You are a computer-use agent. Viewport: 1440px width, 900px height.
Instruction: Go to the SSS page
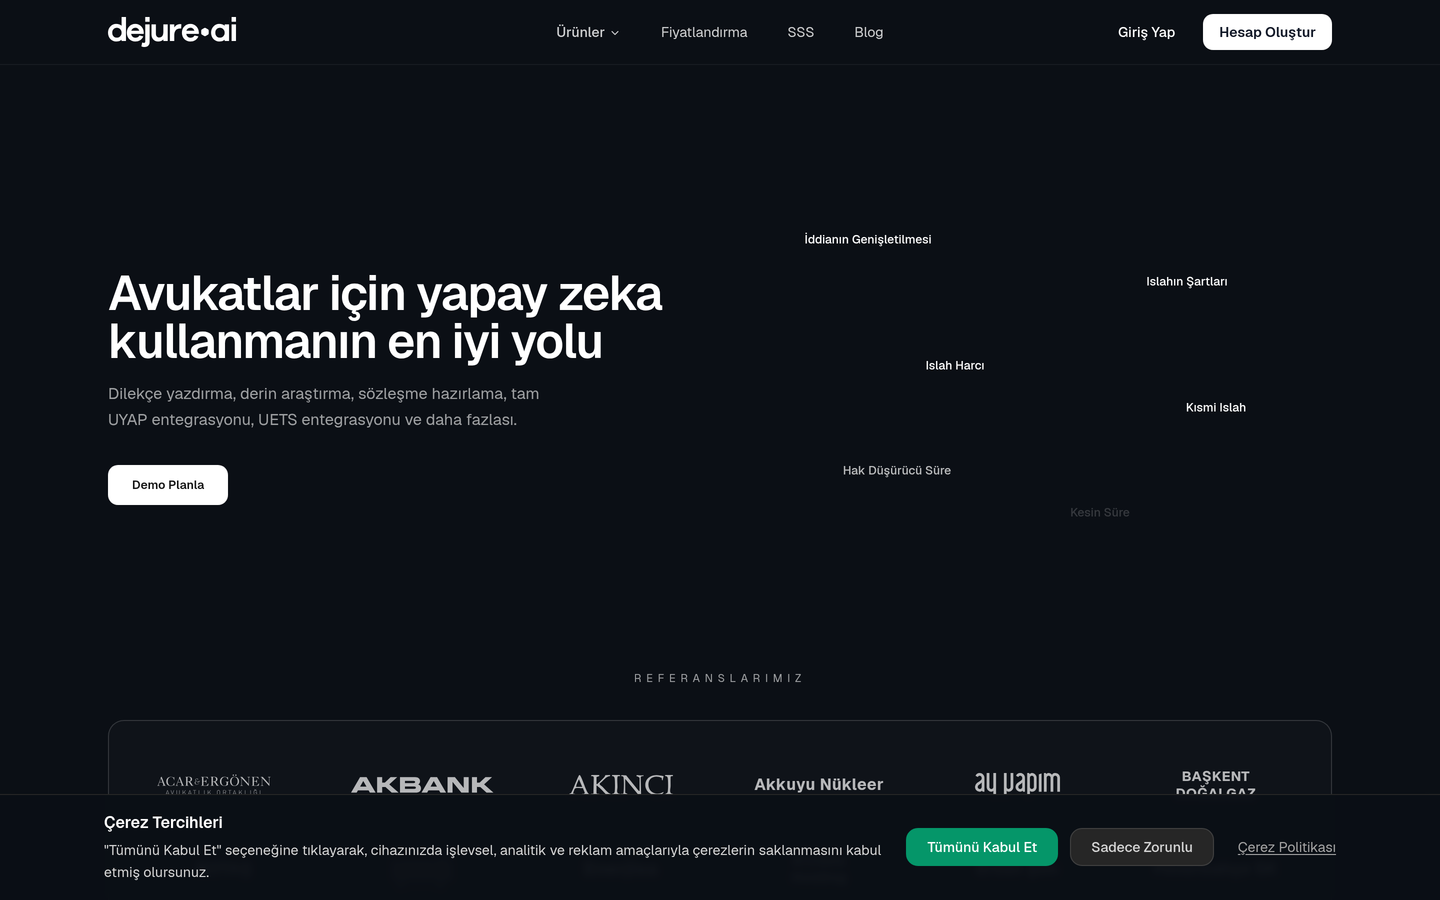point(801,32)
